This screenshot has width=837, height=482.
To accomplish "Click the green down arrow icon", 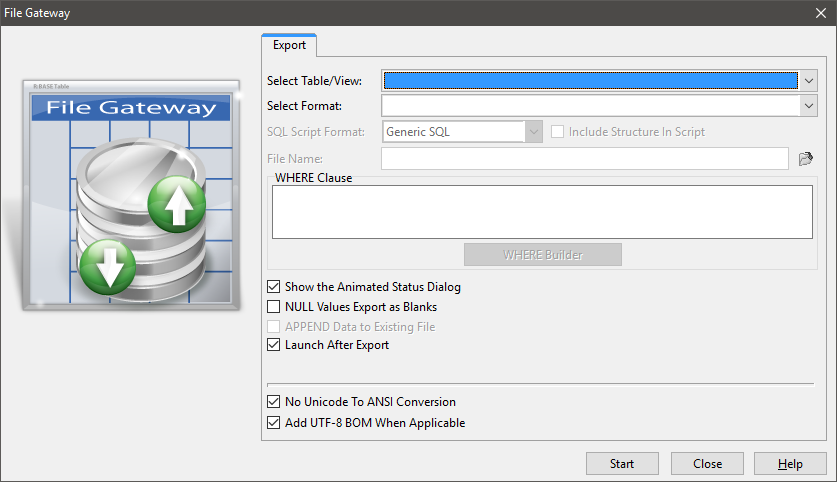I will coord(105,266).
